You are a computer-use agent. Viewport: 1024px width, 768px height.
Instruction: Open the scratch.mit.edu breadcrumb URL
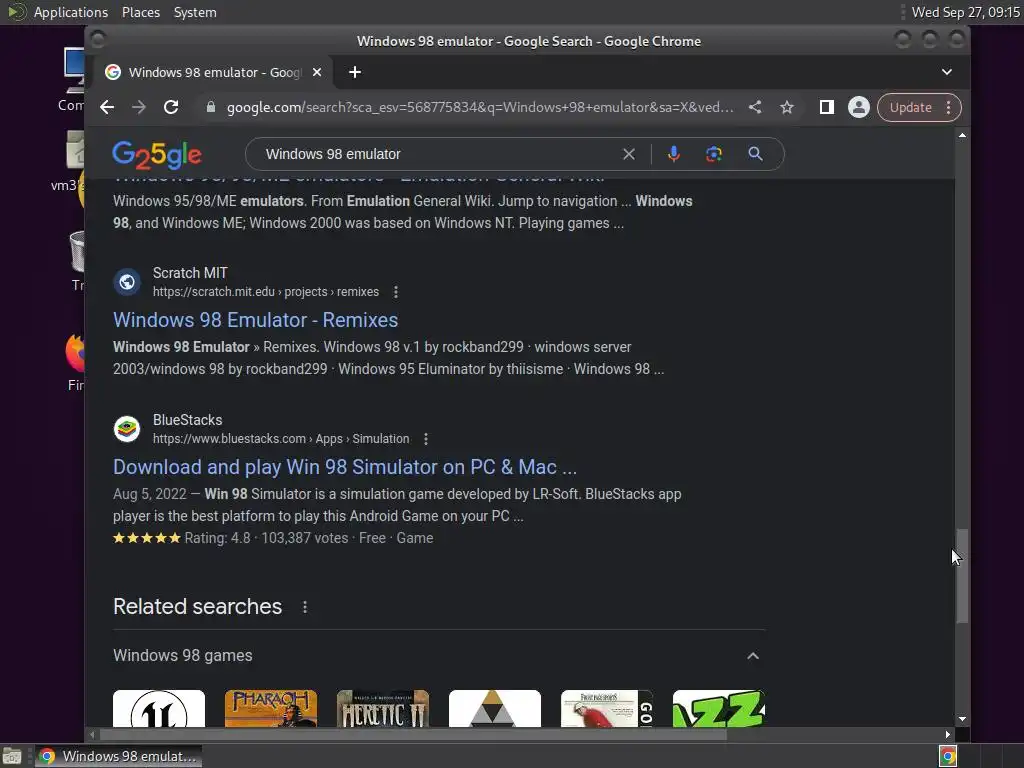pyautogui.click(x=265, y=292)
